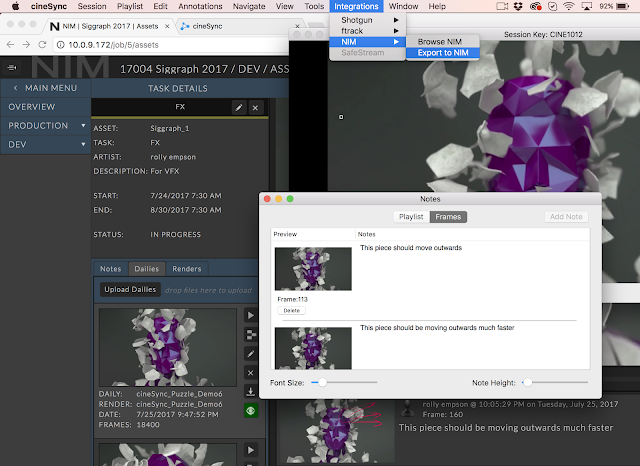Click the user avatar icon beside note
This screenshot has width=640, height=466.
pyautogui.click(x=407, y=408)
